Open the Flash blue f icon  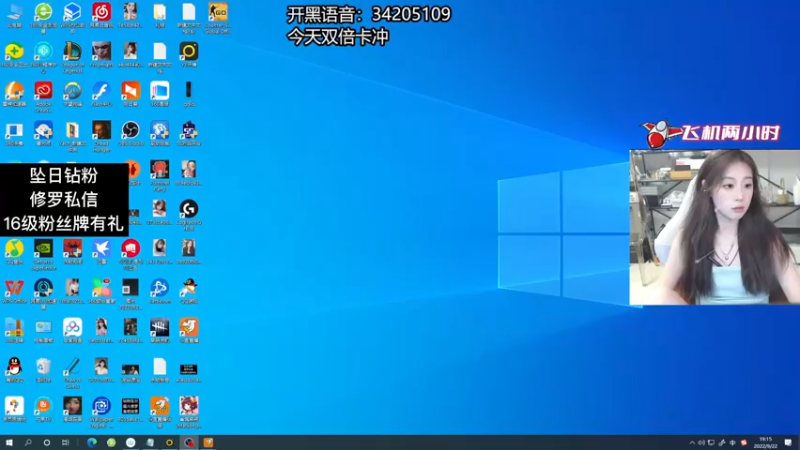pos(102,90)
